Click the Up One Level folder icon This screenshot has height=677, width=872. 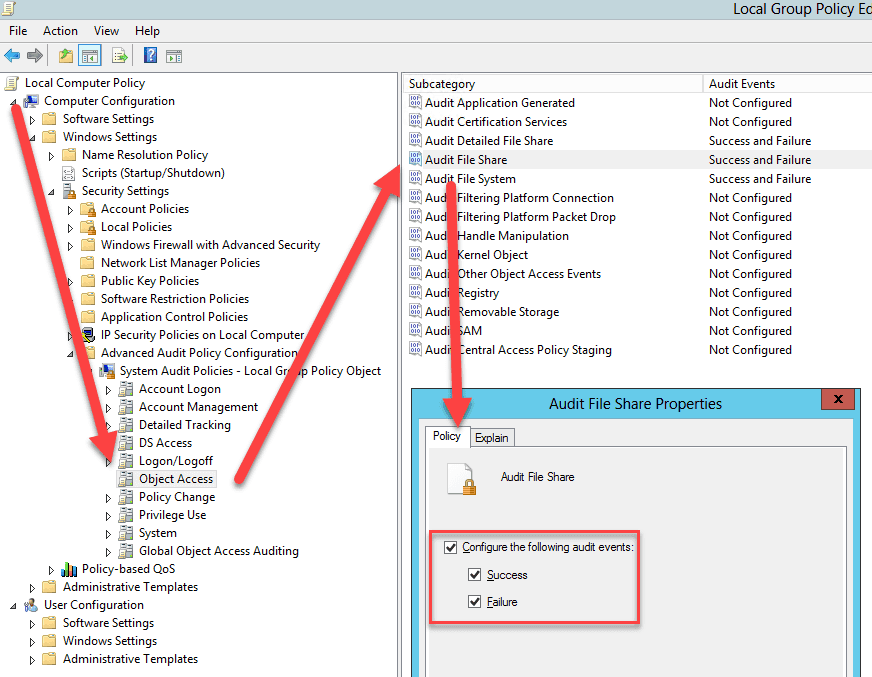pyautogui.click(x=66, y=56)
